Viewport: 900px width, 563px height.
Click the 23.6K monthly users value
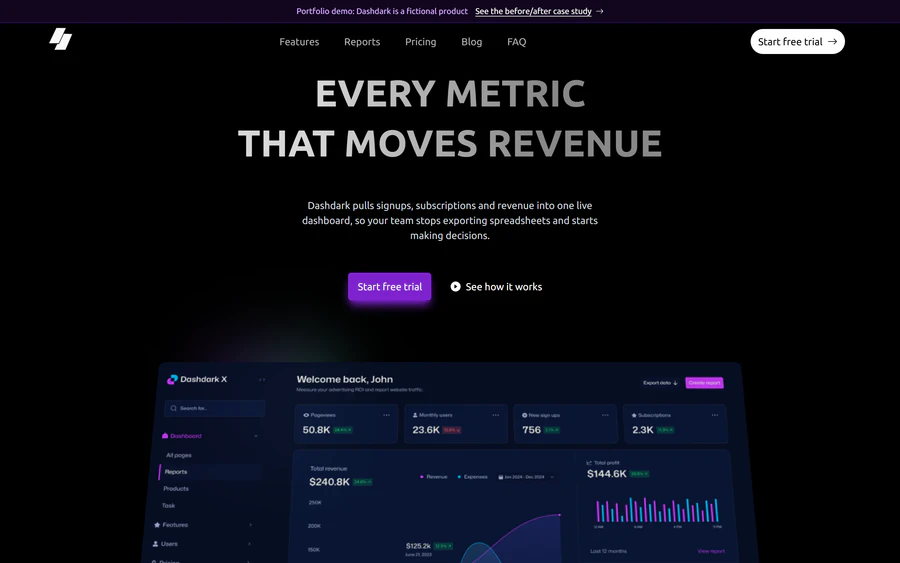(426, 430)
